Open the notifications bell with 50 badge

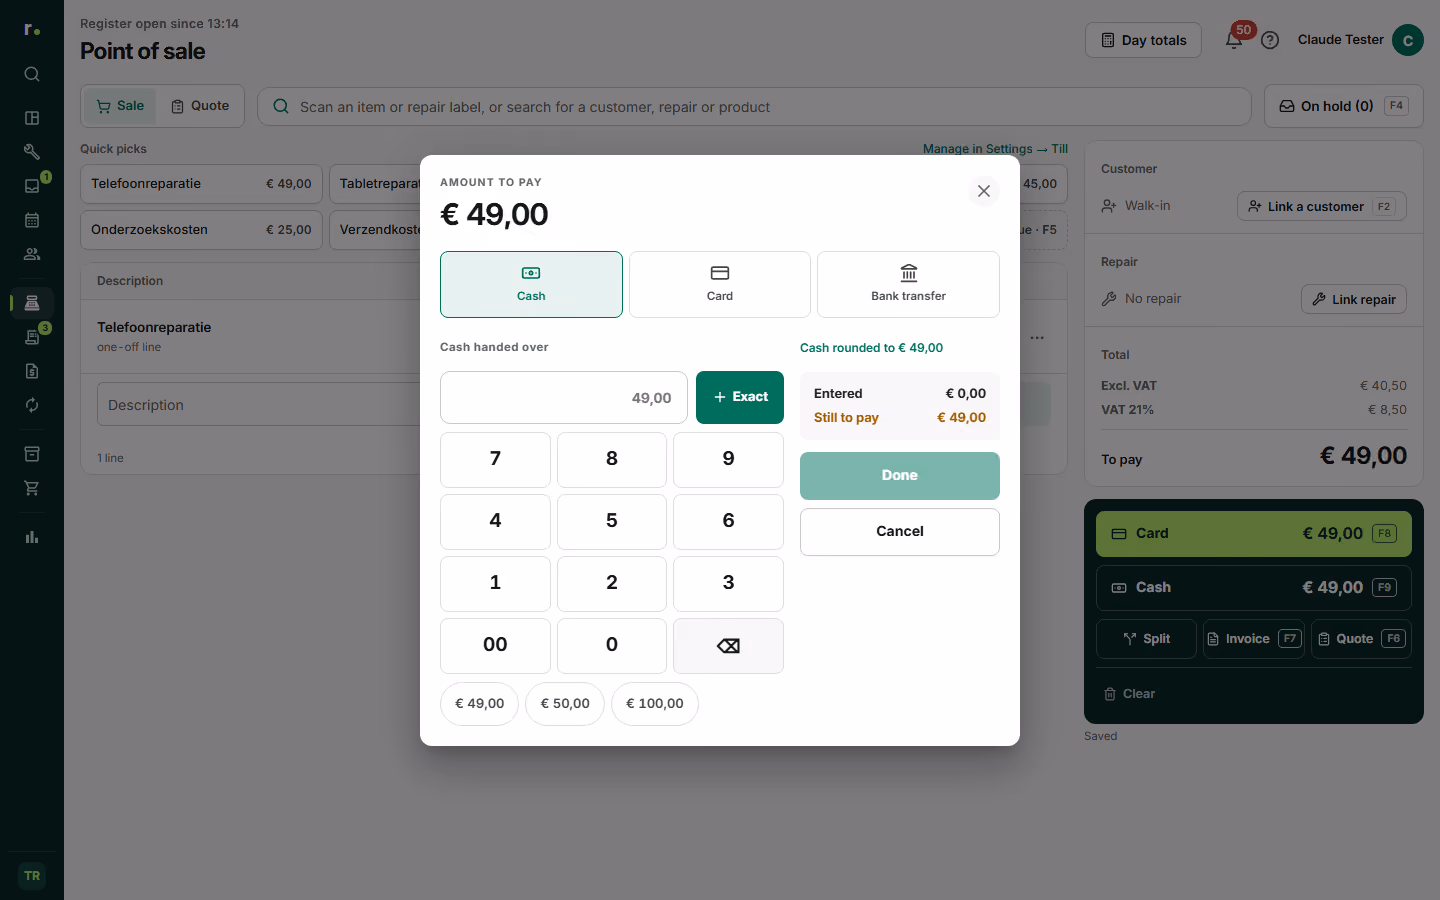coord(1234,40)
